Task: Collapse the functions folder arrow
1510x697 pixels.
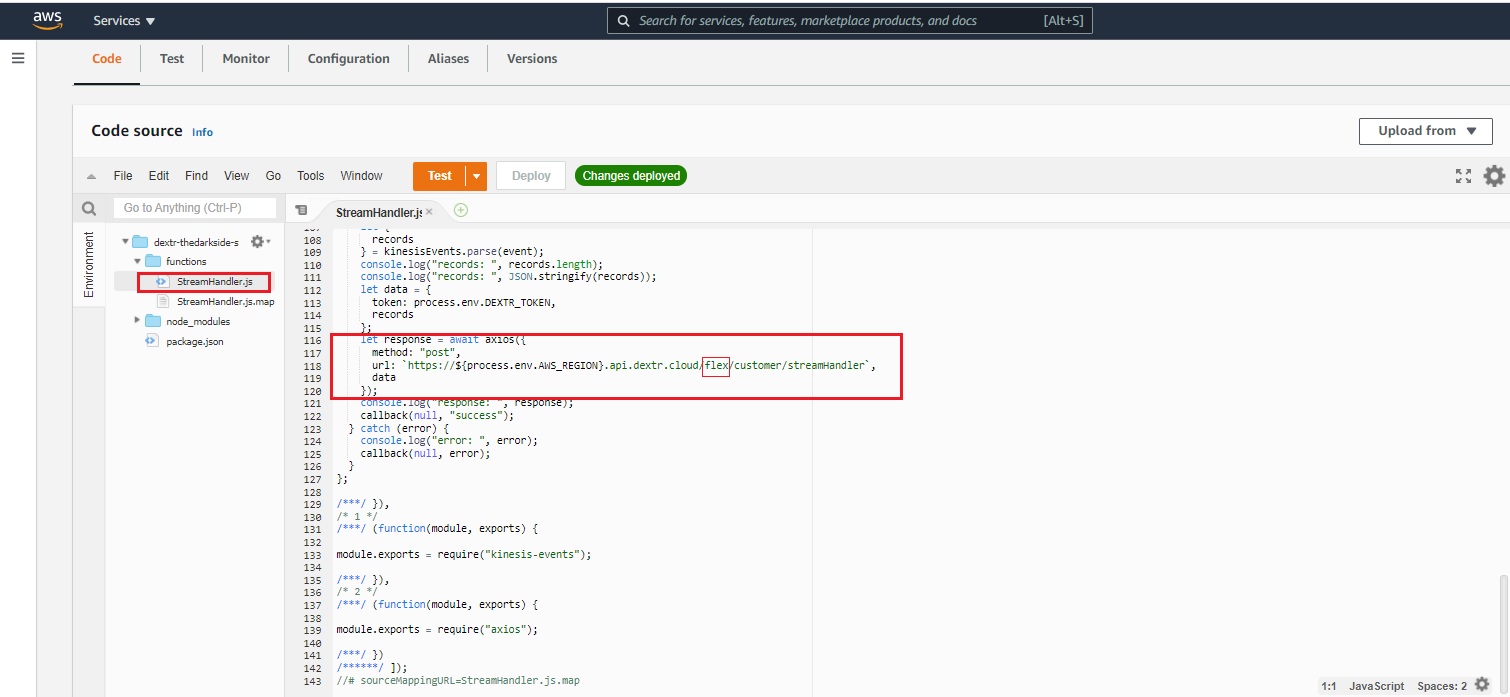Action: 138,262
